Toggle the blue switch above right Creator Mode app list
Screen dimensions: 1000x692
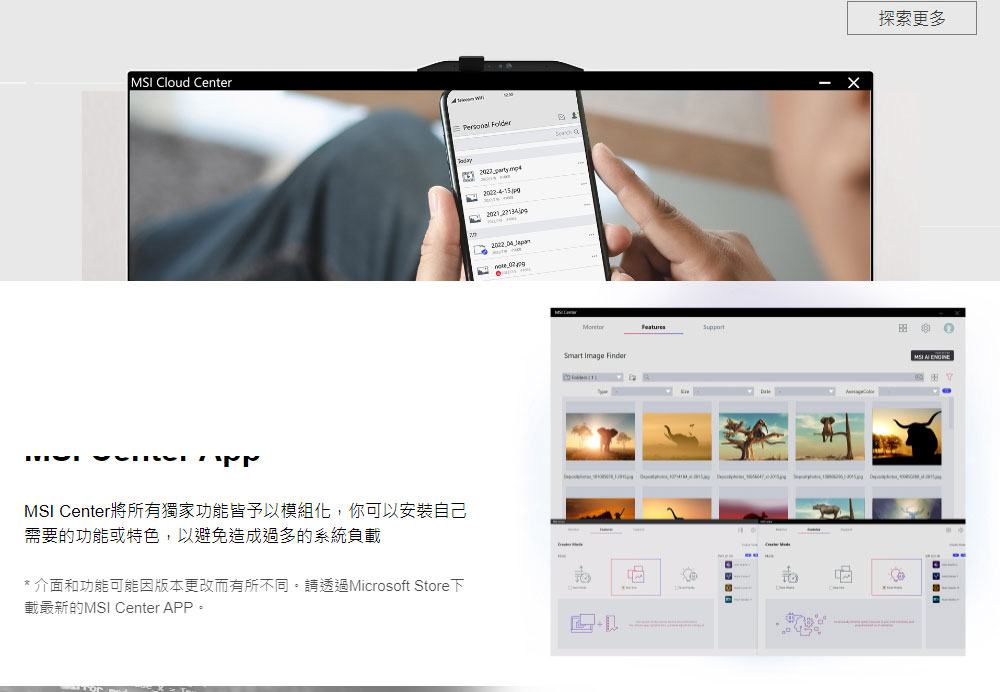[x=955, y=555]
